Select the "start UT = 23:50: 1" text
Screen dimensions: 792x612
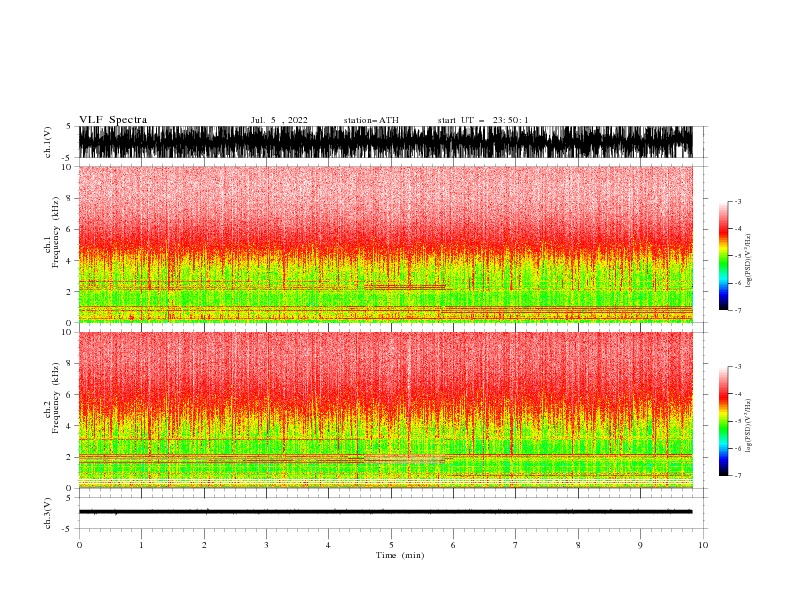[483, 120]
